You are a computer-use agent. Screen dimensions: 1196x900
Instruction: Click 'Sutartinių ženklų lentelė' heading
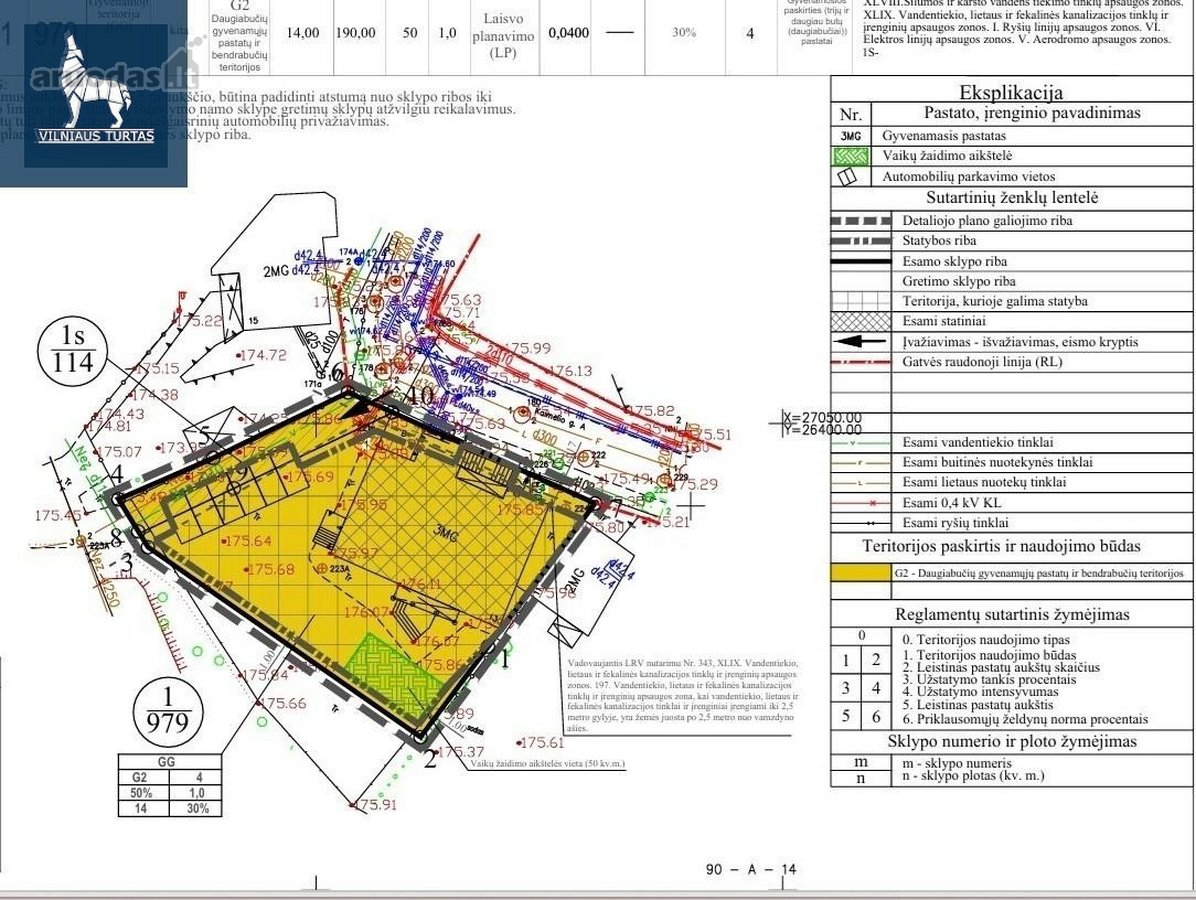pyautogui.click(x=1012, y=198)
